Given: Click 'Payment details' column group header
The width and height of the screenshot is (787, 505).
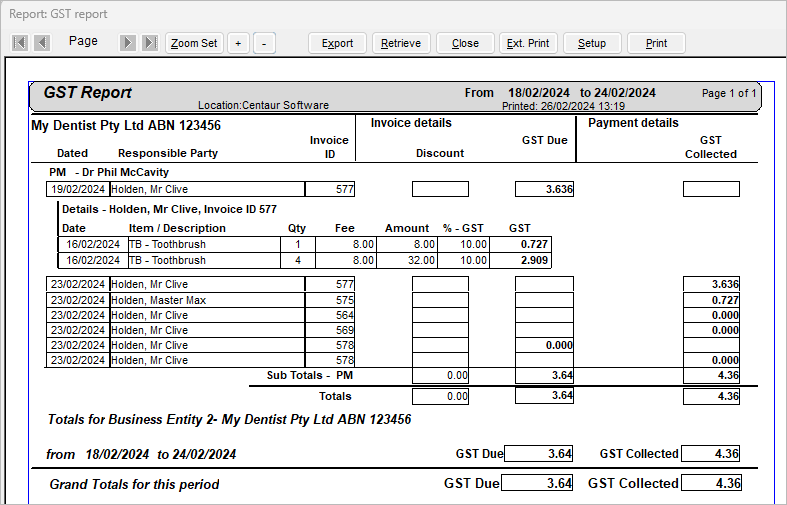Looking at the screenshot, I should pyautogui.click(x=633, y=123).
